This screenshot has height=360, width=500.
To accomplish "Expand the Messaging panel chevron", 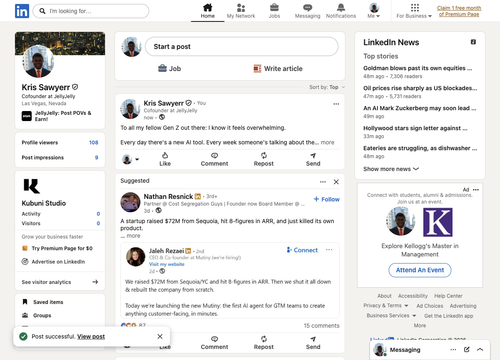I will [x=480, y=349].
